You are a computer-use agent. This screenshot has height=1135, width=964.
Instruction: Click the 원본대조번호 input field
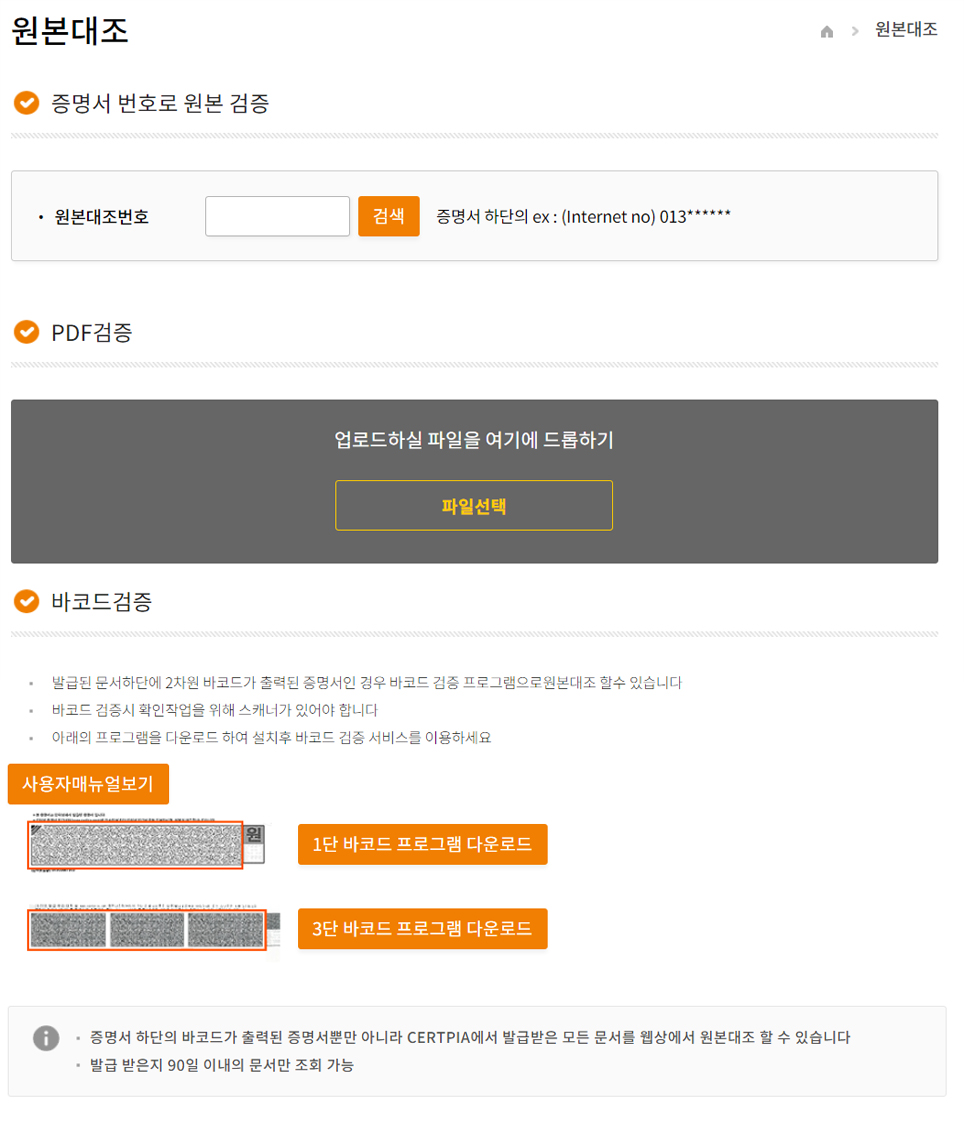[x=277, y=216]
